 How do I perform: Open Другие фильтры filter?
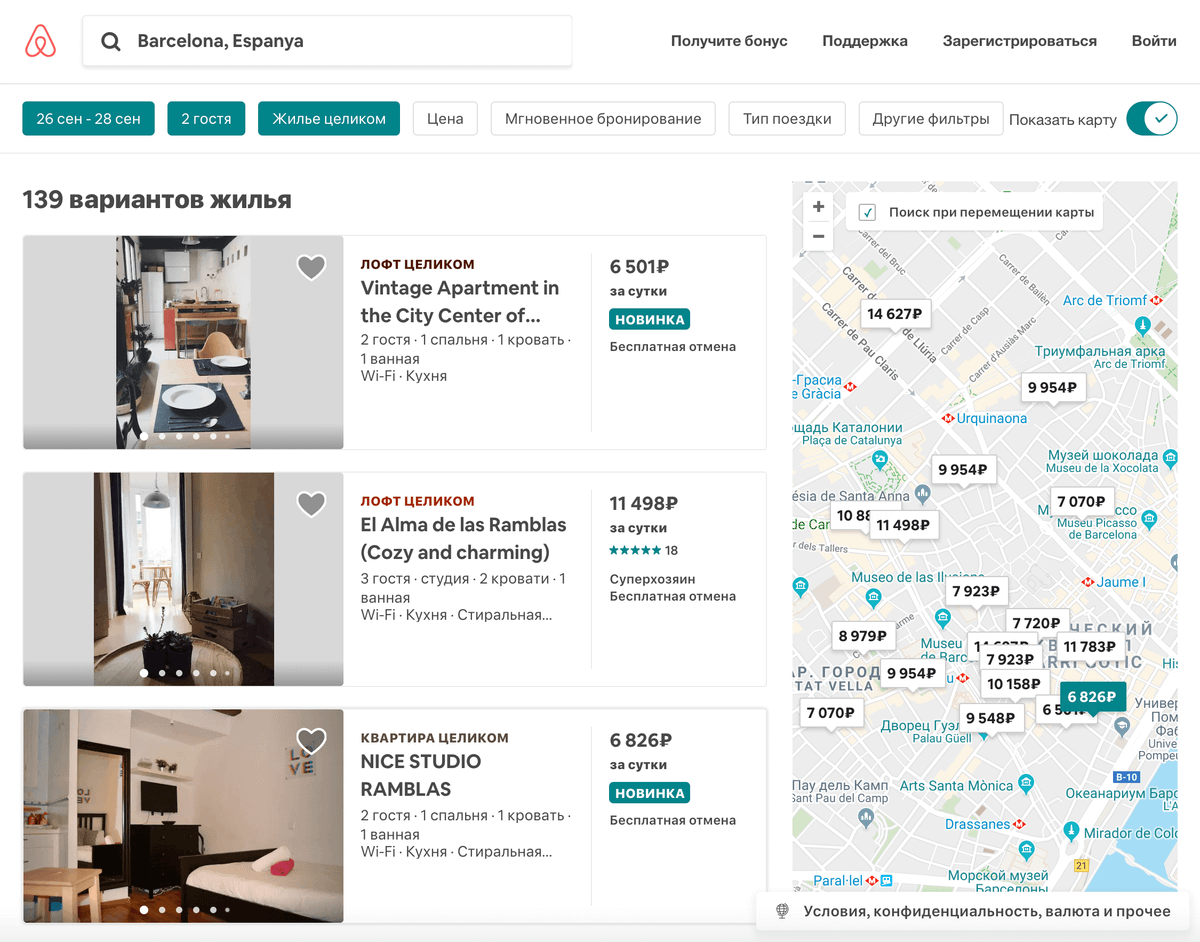[930, 118]
